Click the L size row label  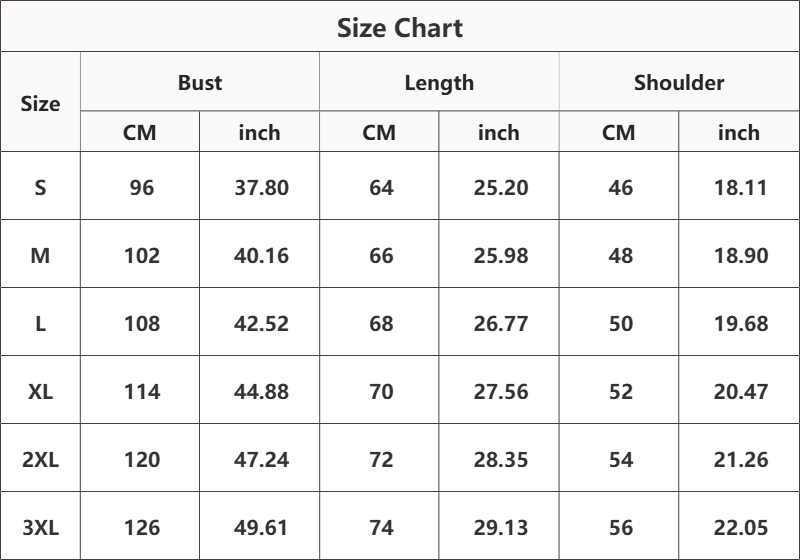[40, 322]
